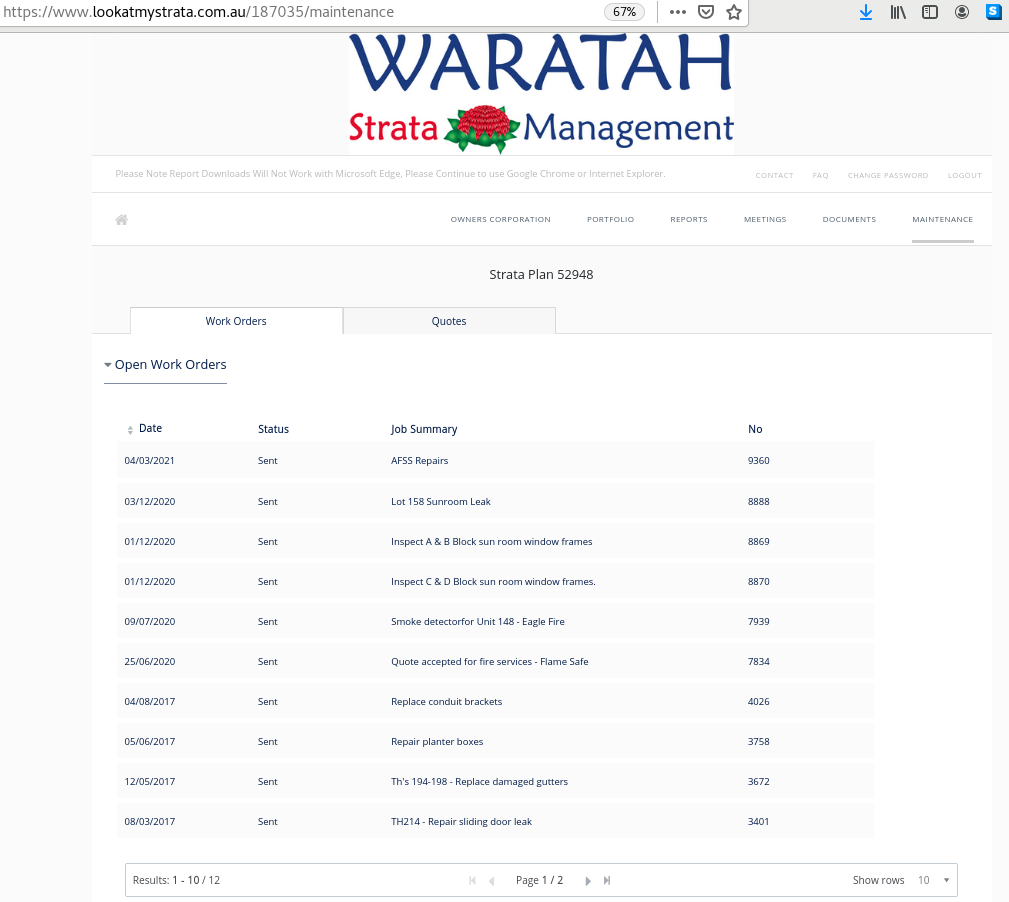This screenshot has width=1009, height=902.
Task: Click work order number 3401
Action: (759, 822)
